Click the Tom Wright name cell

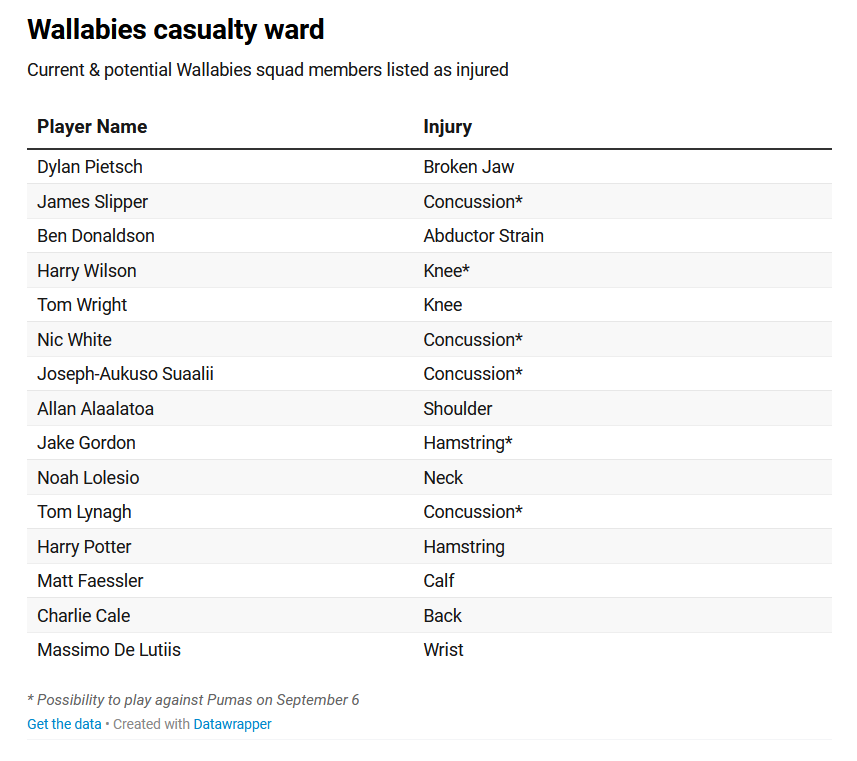point(82,305)
